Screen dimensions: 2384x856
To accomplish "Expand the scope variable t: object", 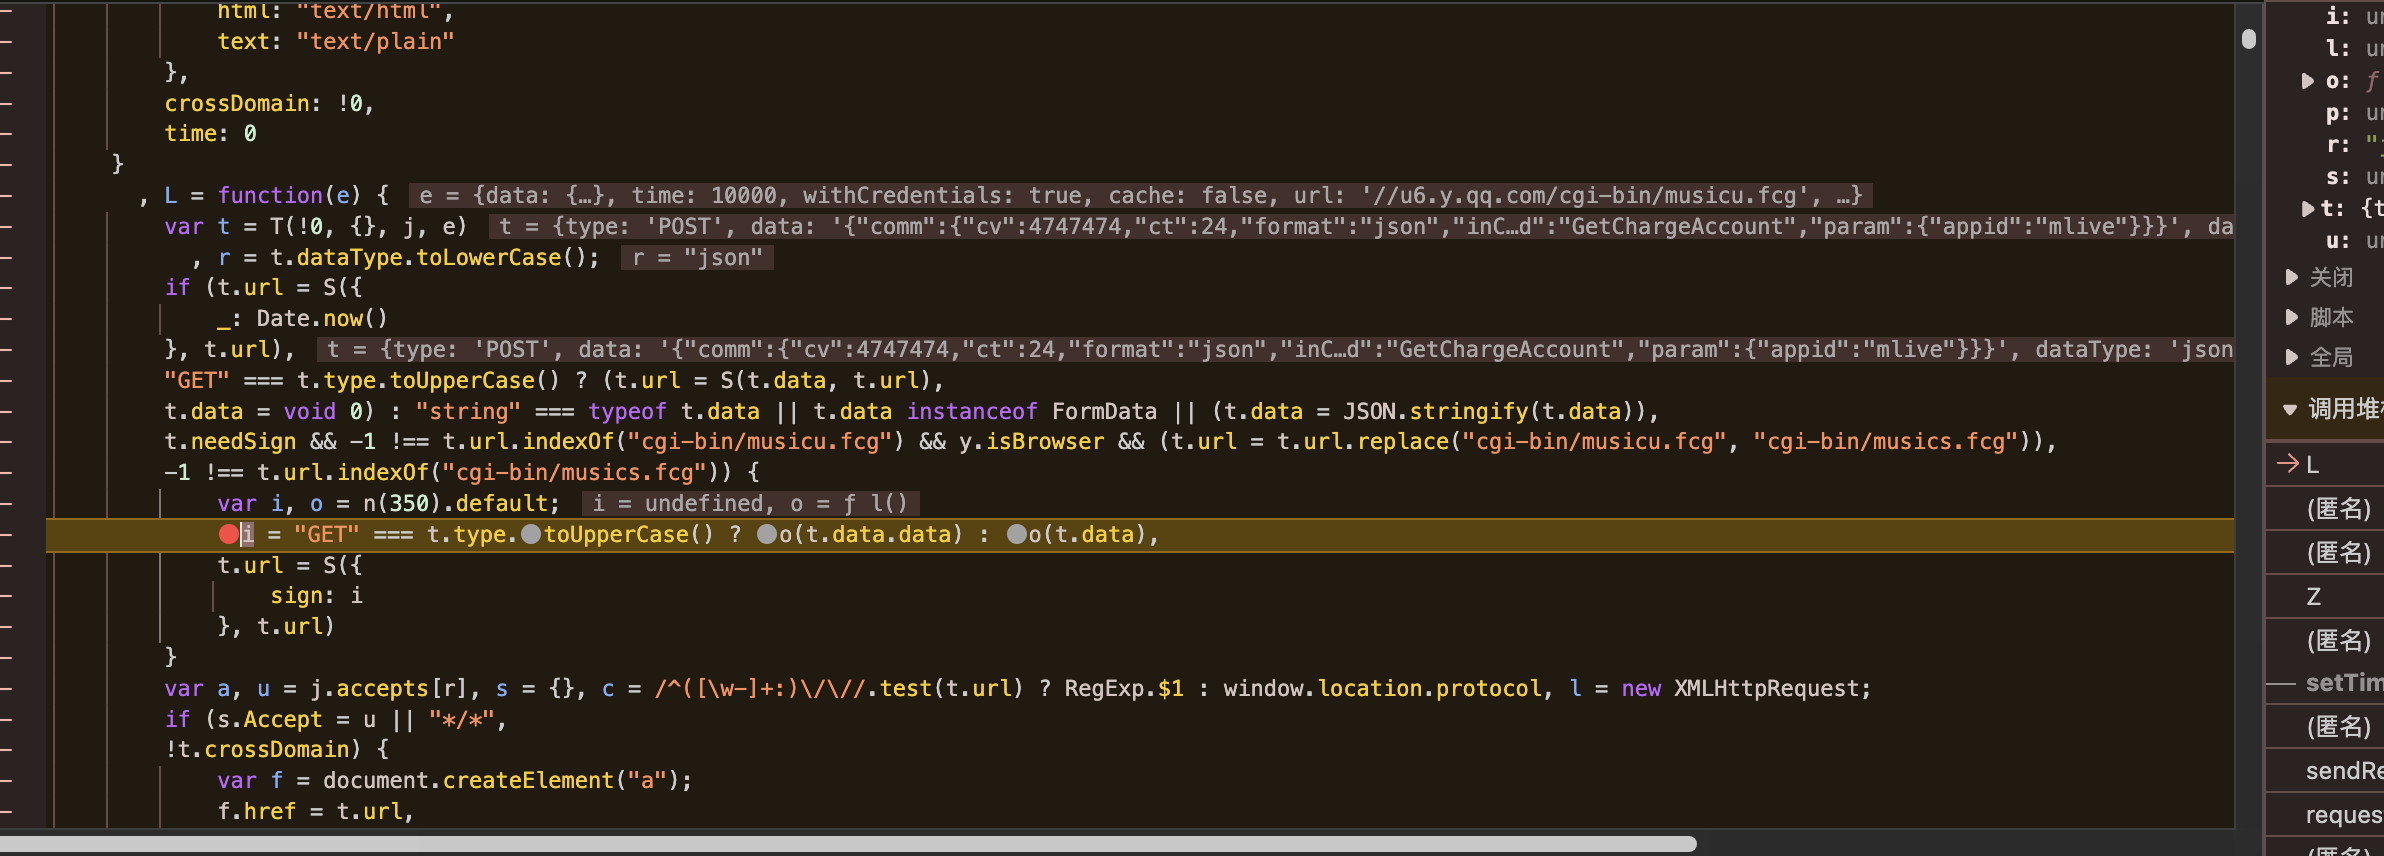I will pos(2308,209).
